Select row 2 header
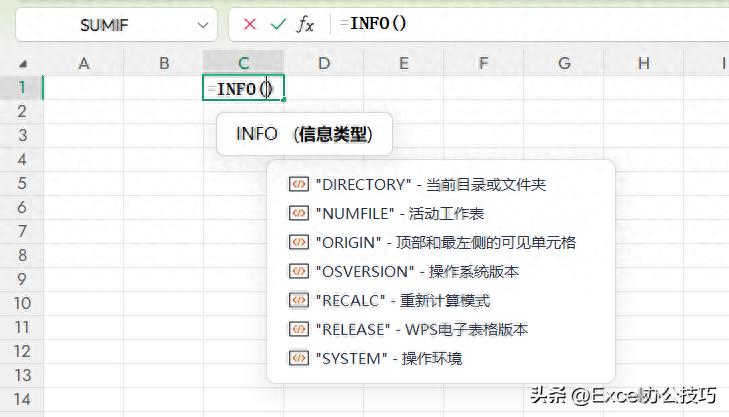Screen dimensions: 729x417 point(22,111)
